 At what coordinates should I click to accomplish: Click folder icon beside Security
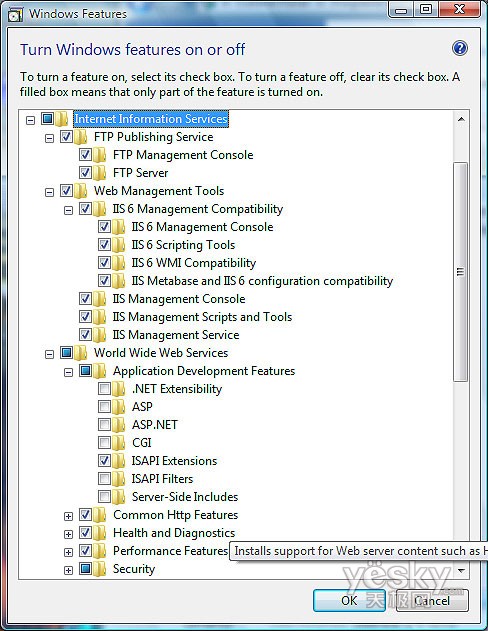pyautogui.click(x=100, y=569)
